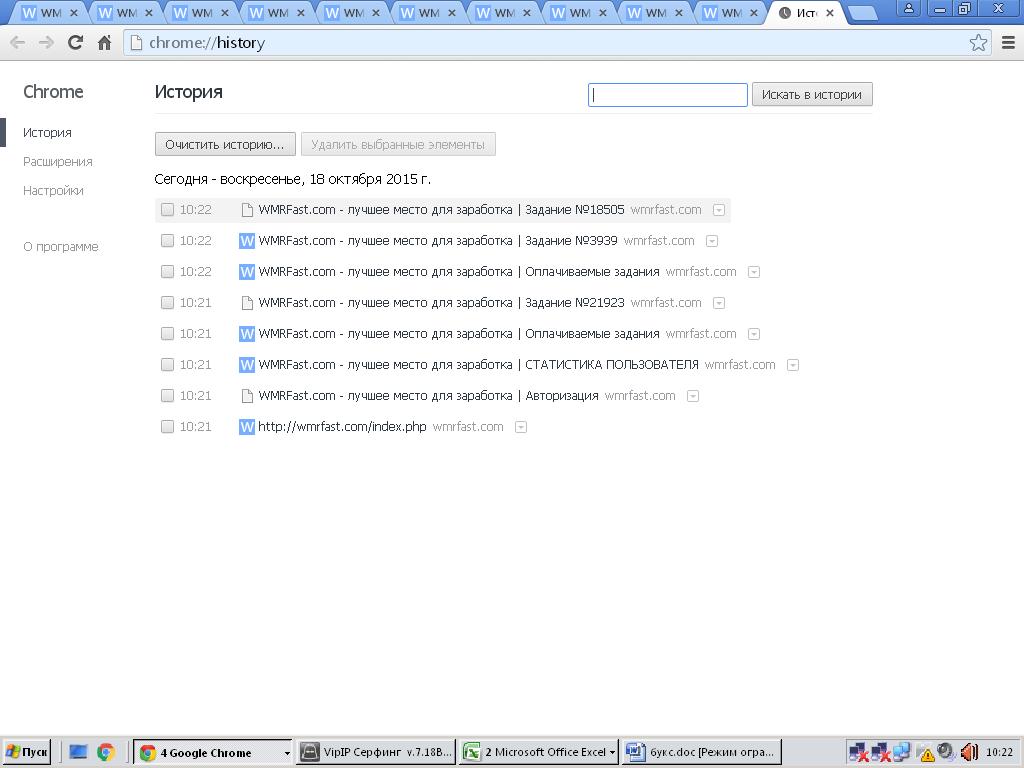Click the browser forward arrow
The image size is (1024, 768).
point(46,43)
